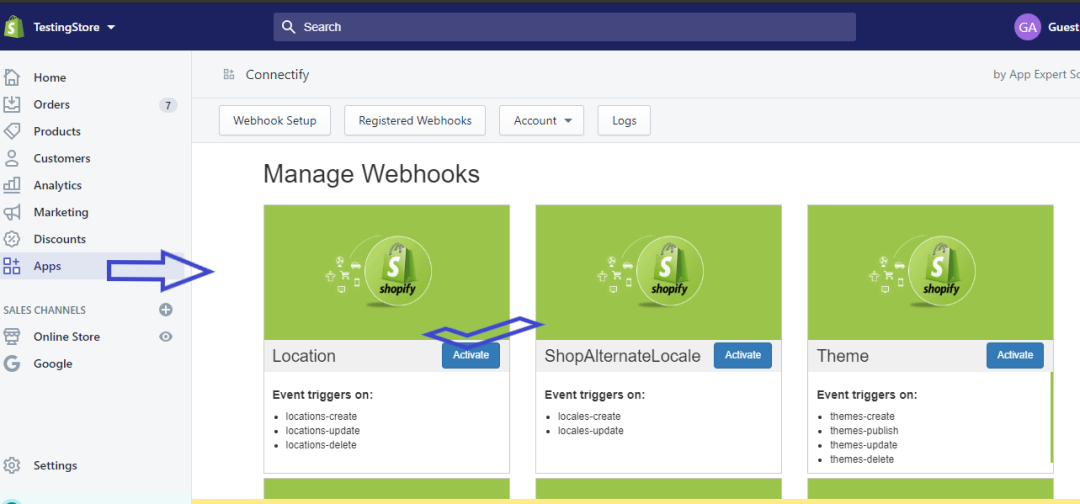This screenshot has height=504, width=1080.
Task: Go to Home in sidebar
Action: pyautogui.click(x=50, y=78)
